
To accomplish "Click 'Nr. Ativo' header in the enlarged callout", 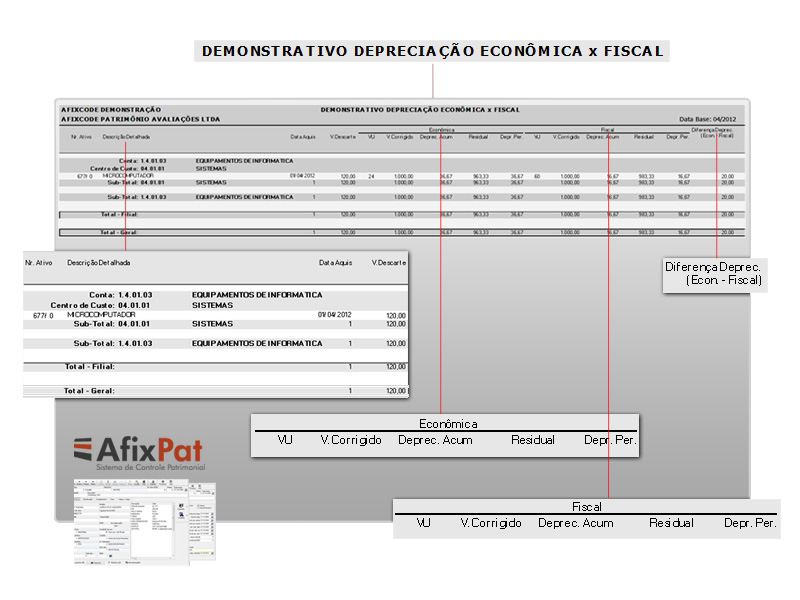I will click(x=38, y=263).
